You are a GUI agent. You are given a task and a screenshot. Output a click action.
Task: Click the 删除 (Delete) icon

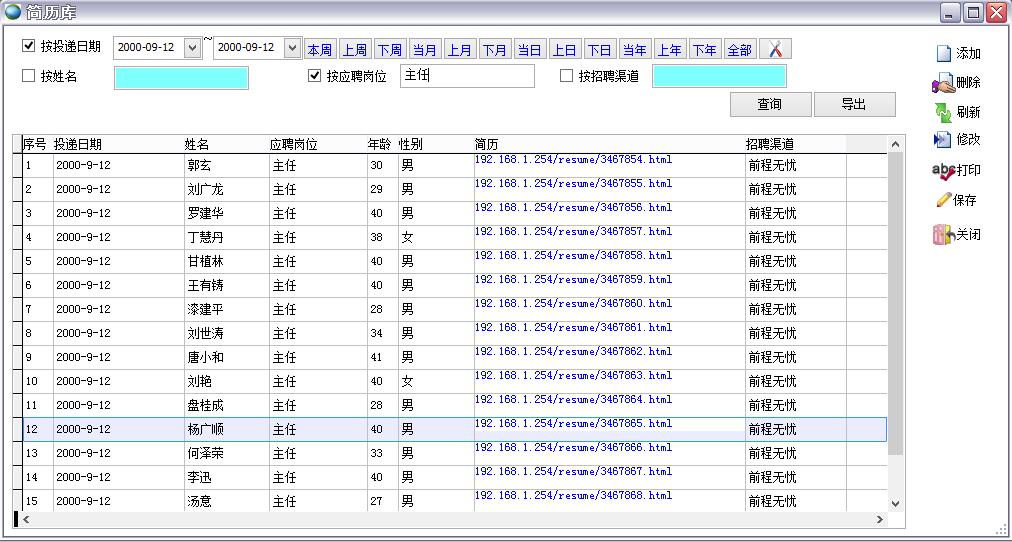click(942, 84)
